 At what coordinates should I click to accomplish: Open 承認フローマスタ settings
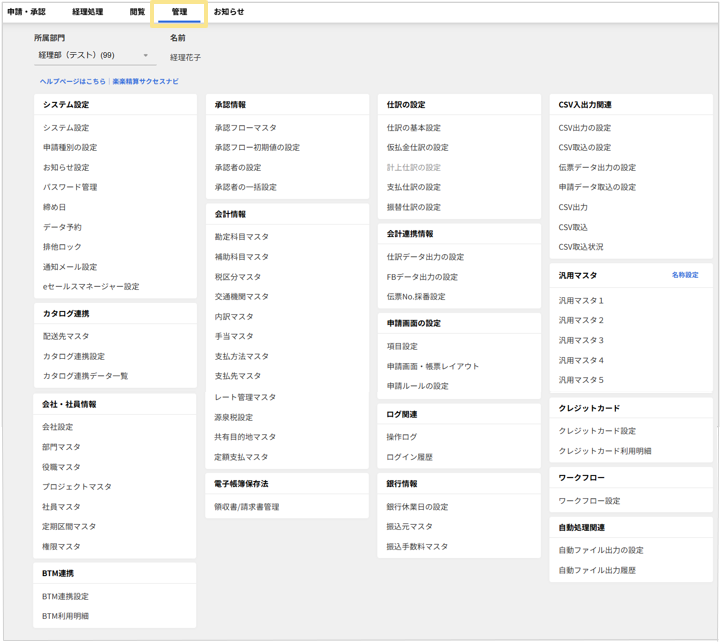245,128
